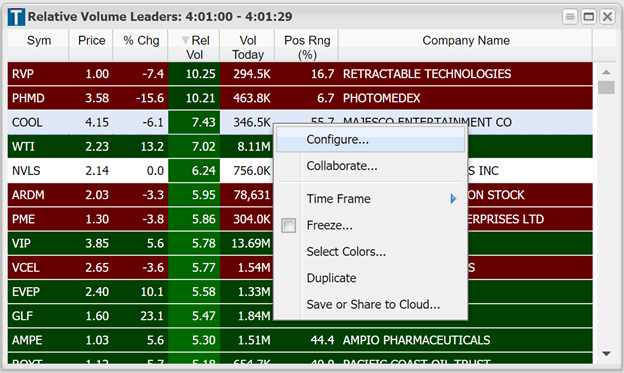Open the window menu icon with three lines
The width and height of the screenshot is (624, 373).
coord(570,17)
